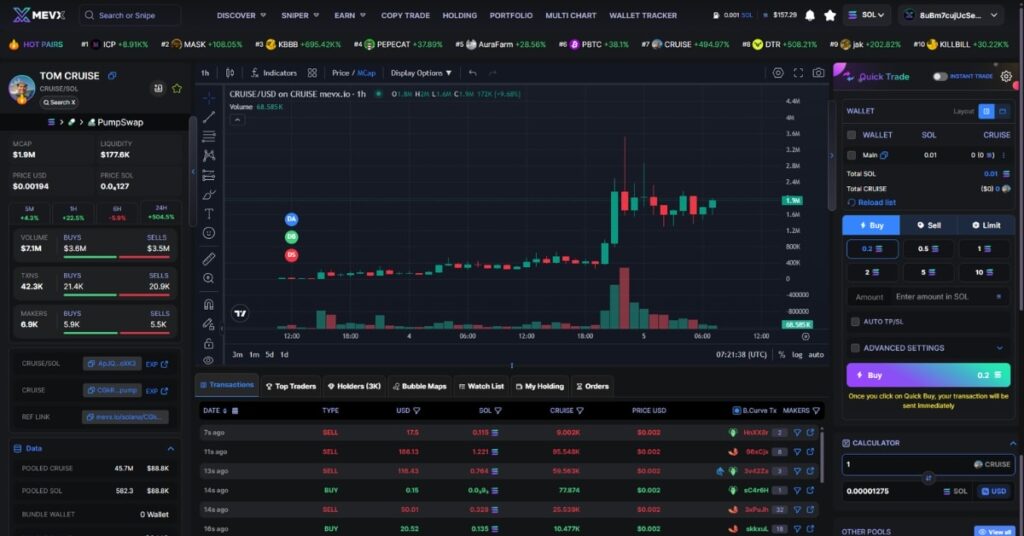Open the chart type candles selector

230,73
